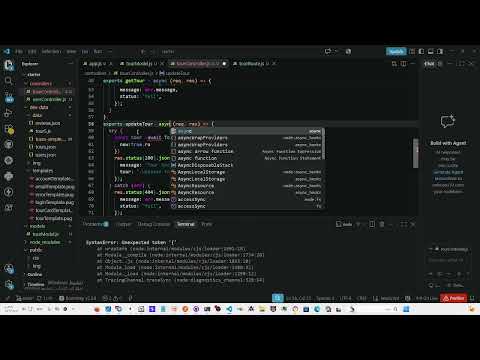Switch to the Terminal panel tab
Viewport: 480px width, 360px height.
(x=186, y=224)
